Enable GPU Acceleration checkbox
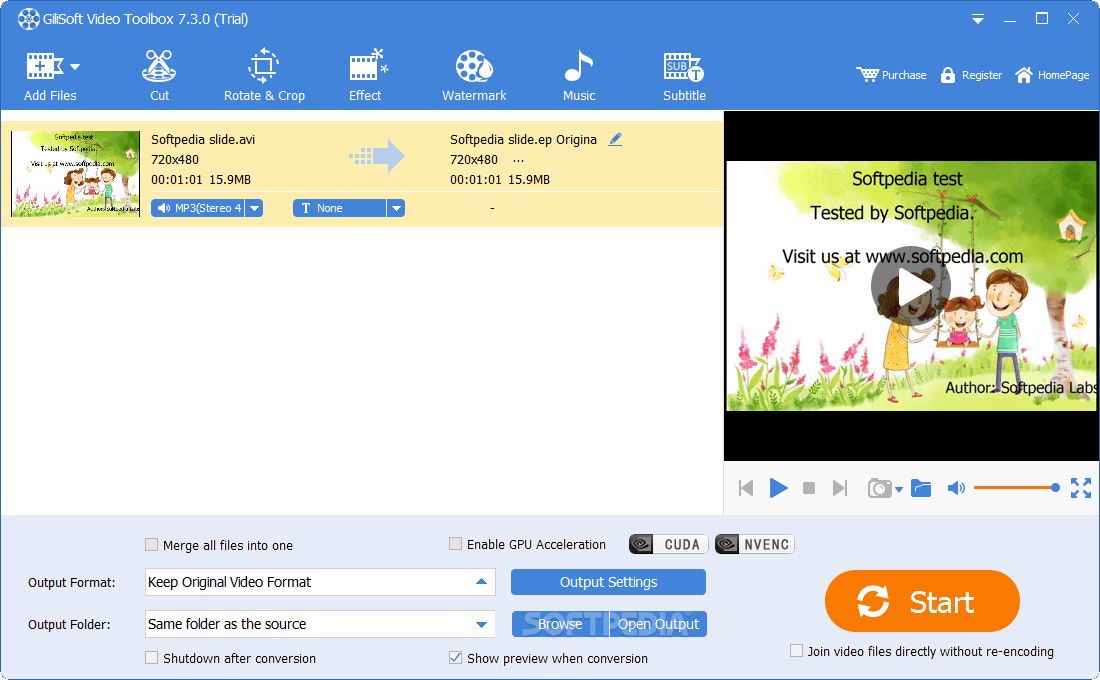Image resolution: width=1100 pixels, height=680 pixels. (x=456, y=544)
